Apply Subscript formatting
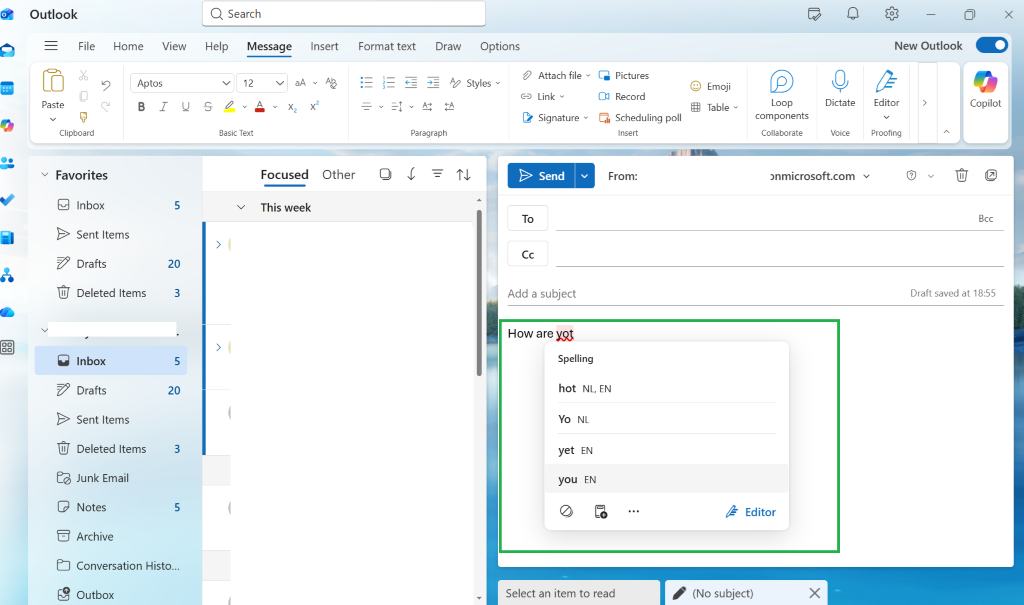 (293, 107)
